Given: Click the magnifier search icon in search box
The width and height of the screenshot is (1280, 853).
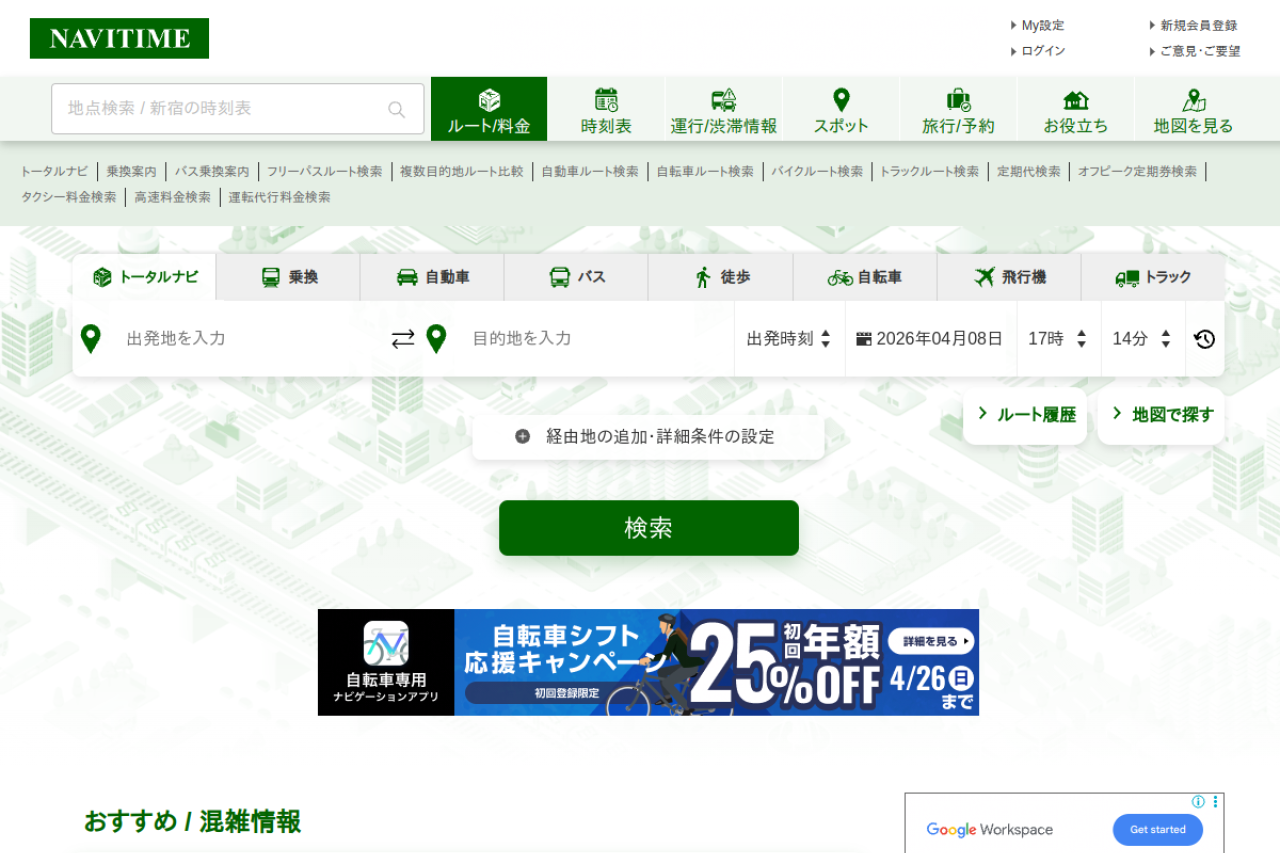Looking at the screenshot, I should pyautogui.click(x=397, y=109).
